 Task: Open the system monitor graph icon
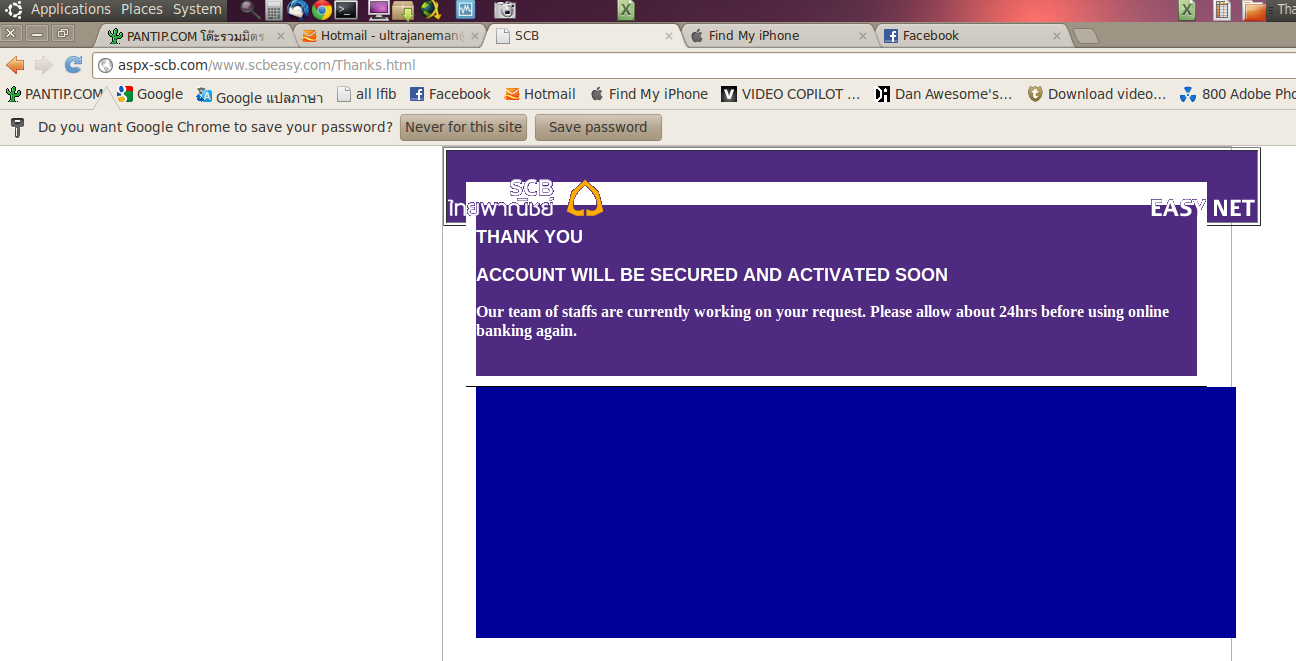[x=465, y=10]
